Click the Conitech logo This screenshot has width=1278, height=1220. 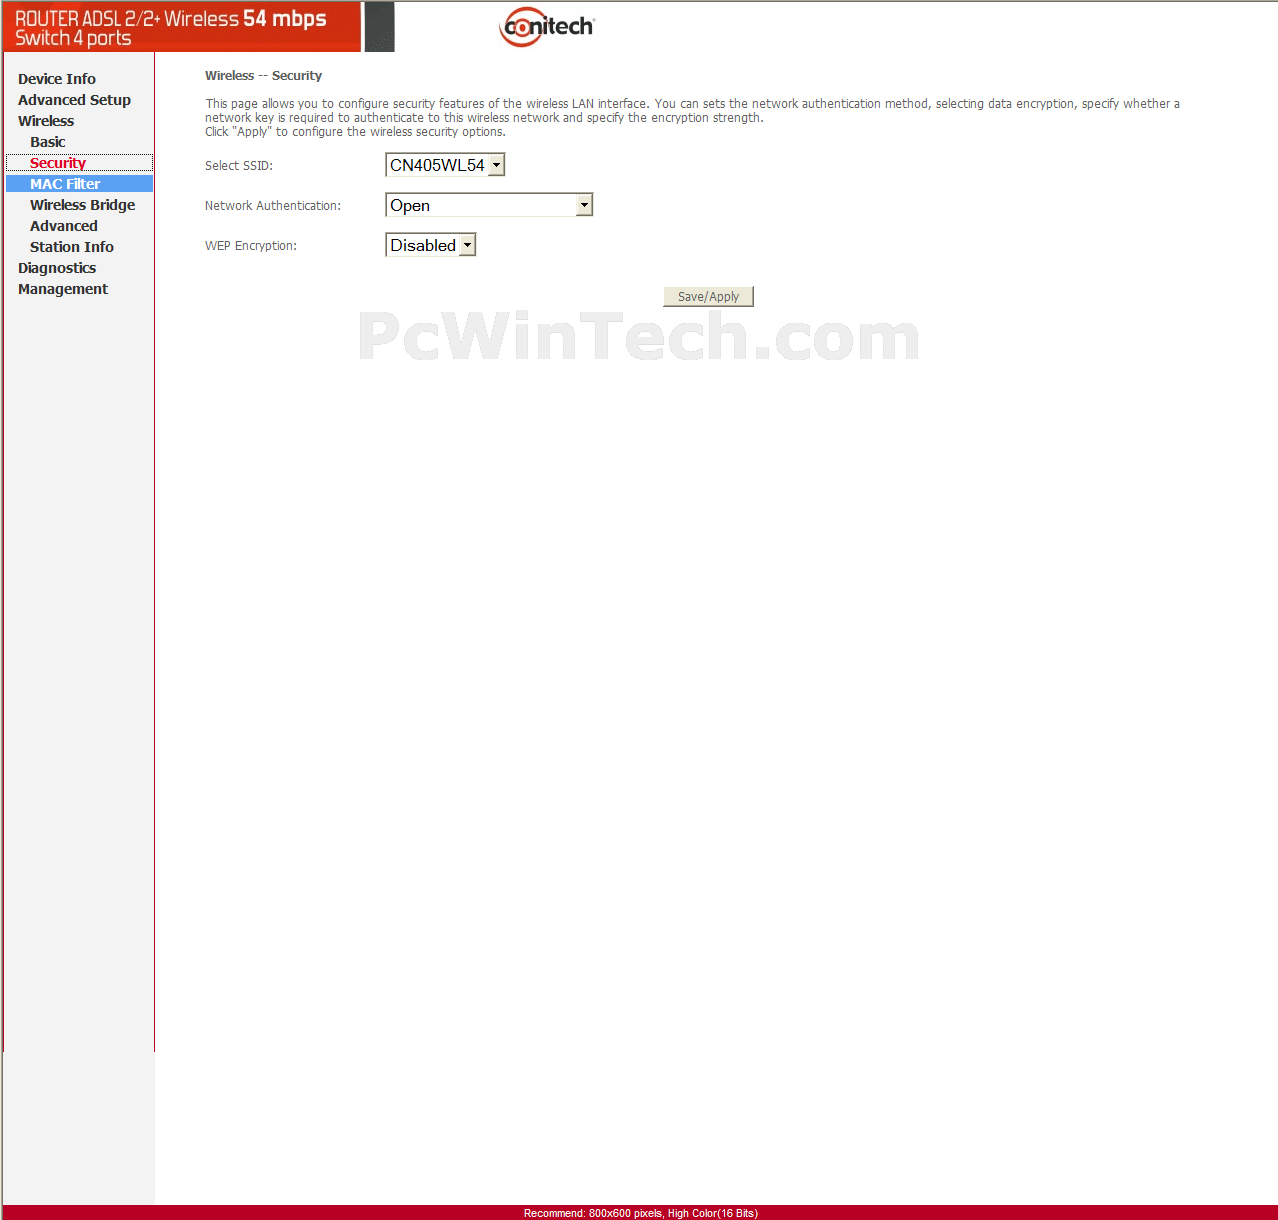tap(547, 27)
